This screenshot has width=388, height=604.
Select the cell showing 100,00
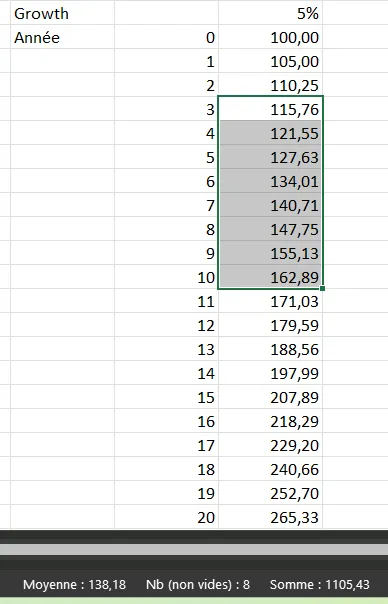270,37
